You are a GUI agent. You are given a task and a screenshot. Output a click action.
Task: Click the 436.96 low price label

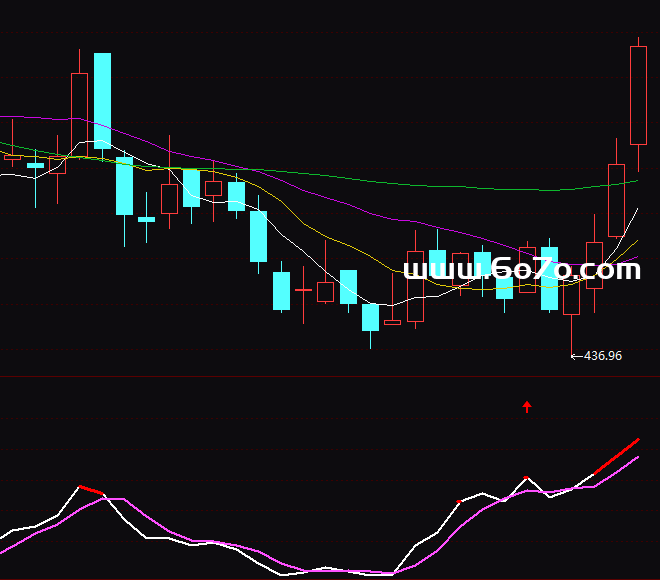pyautogui.click(x=602, y=355)
